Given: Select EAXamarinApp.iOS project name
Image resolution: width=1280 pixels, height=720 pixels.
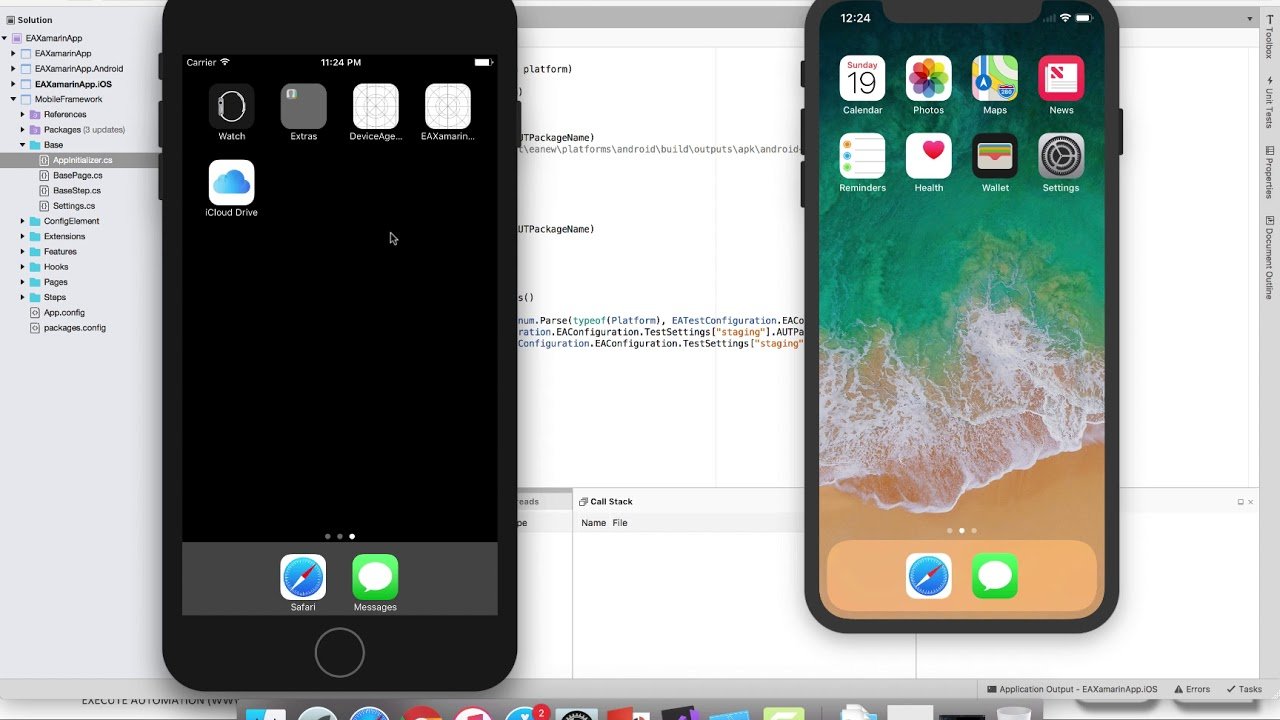Looking at the screenshot, I should click(x=73, y=84).
